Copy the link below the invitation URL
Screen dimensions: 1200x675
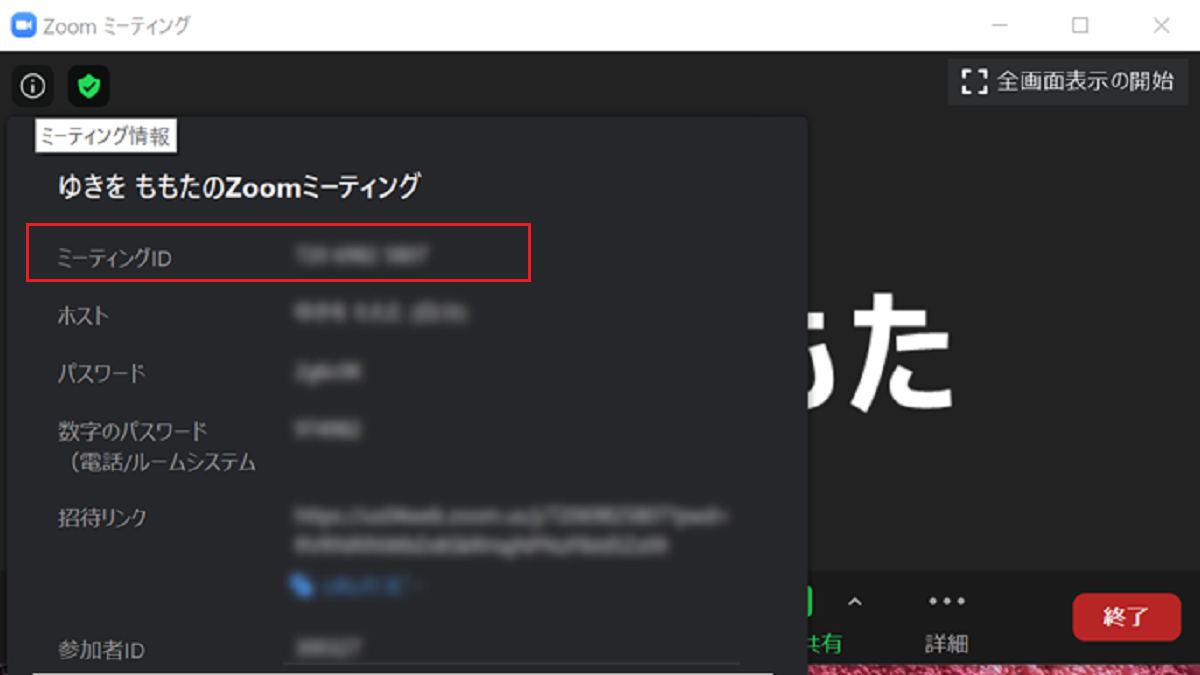click(358, 586)
